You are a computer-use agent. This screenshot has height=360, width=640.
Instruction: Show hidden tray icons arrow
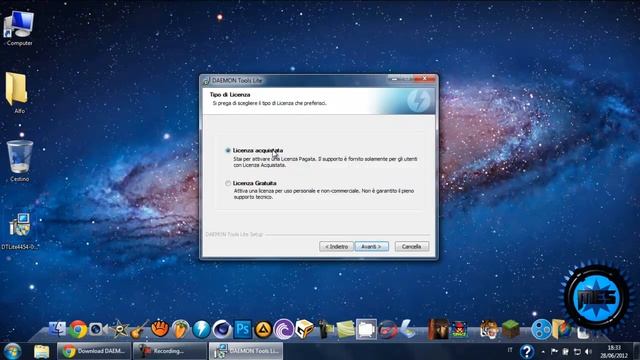pos(543,351)
